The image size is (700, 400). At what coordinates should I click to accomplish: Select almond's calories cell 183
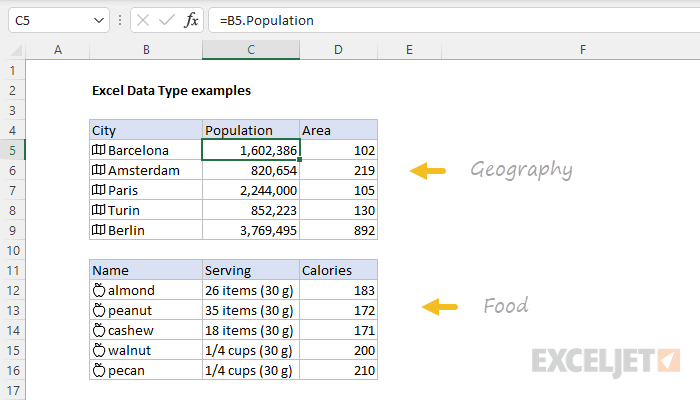[x=338, y=290]
